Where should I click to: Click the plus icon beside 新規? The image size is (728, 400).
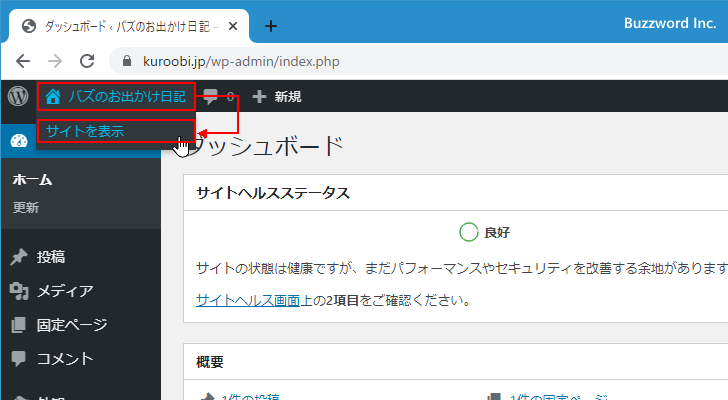pos(259,97)
